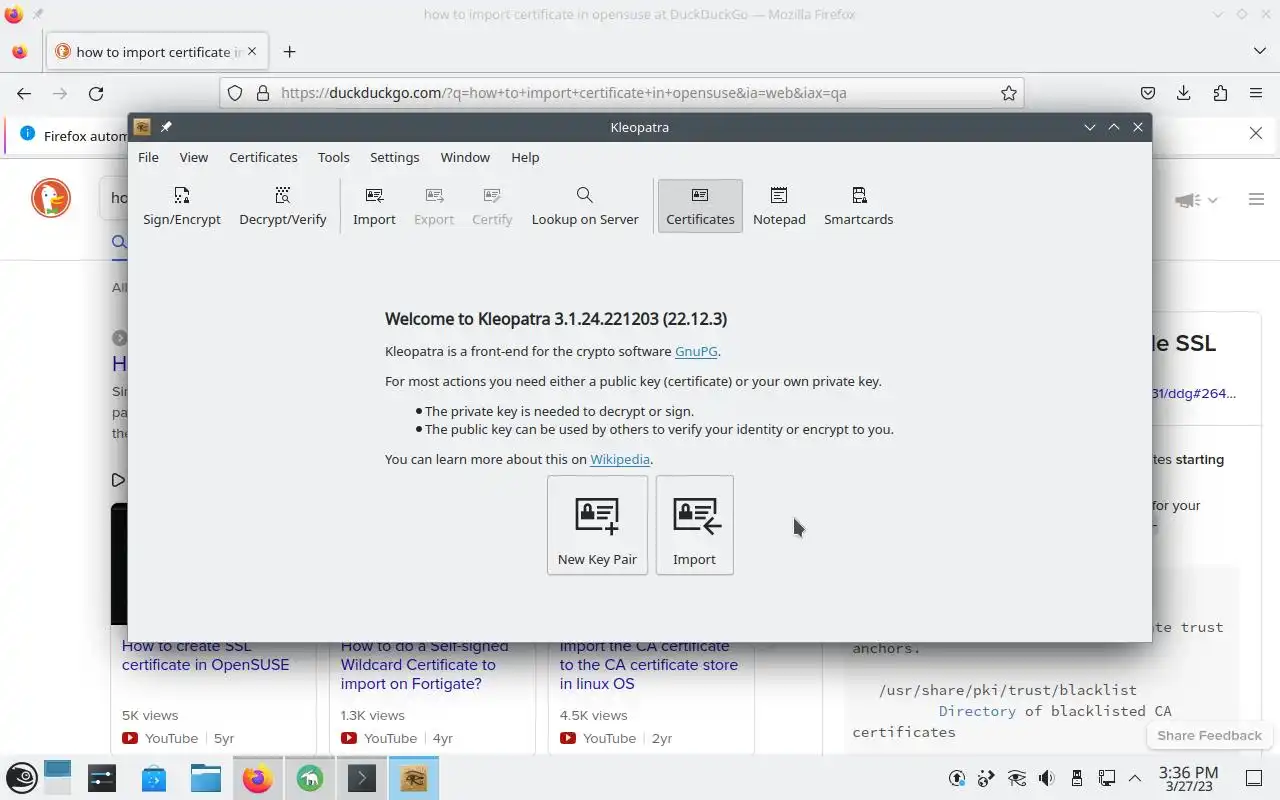Open Firefox Pocket save icon

pos(1148,93)
